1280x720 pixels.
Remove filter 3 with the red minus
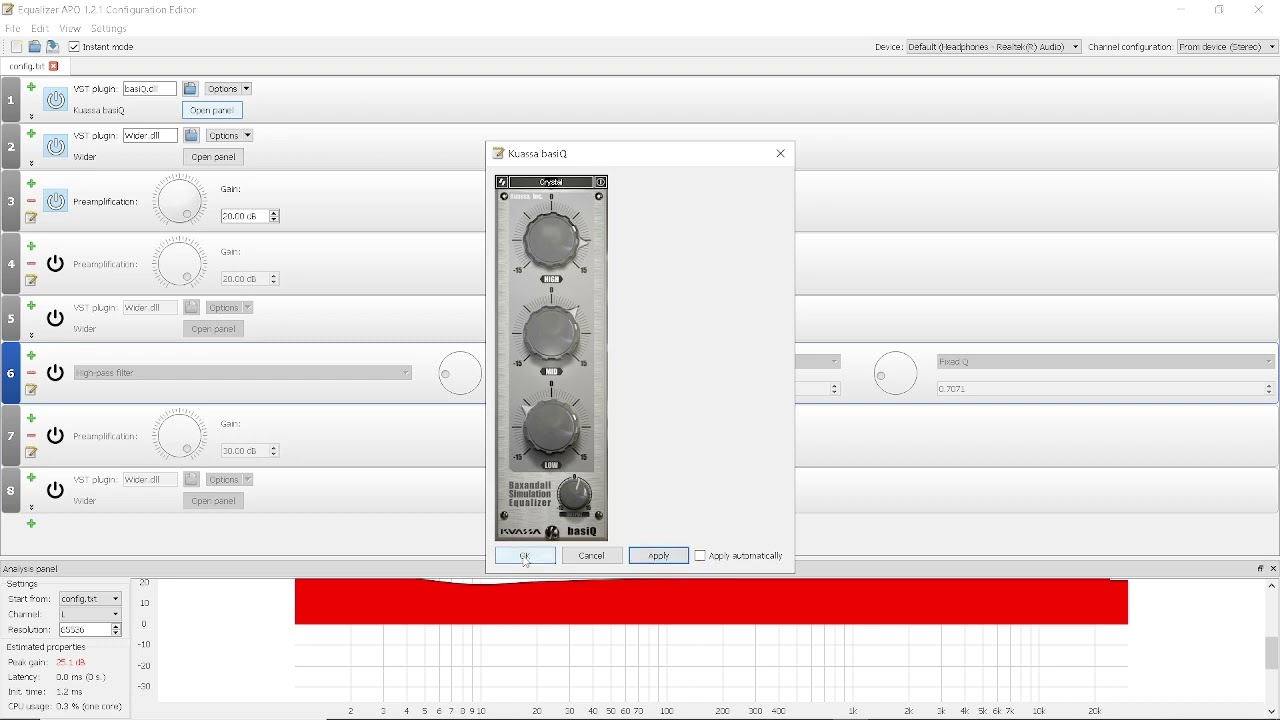point(31,201)
